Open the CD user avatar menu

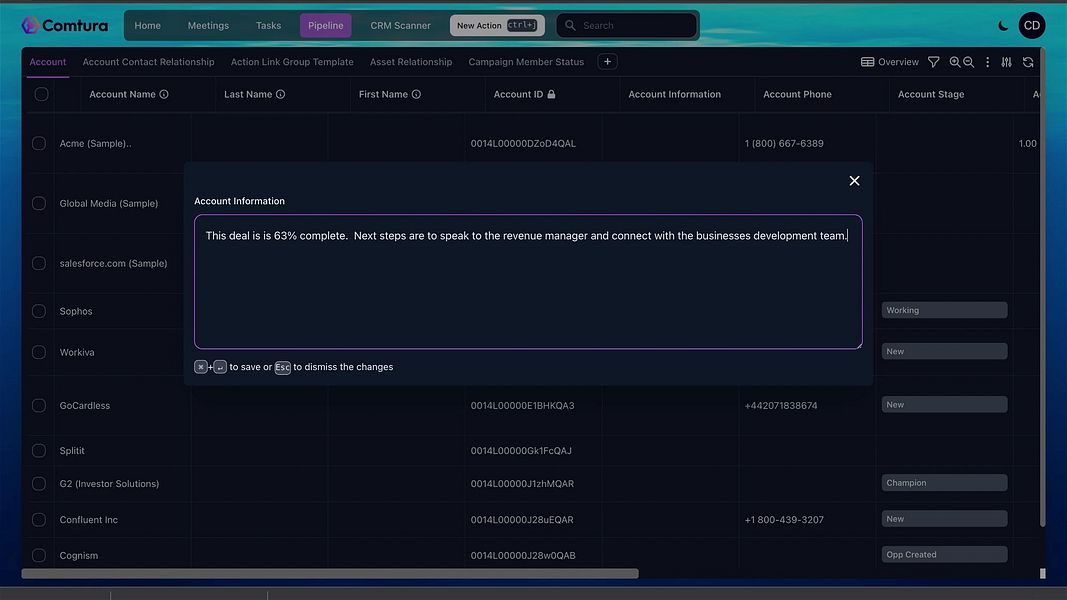pos(1032,25)
